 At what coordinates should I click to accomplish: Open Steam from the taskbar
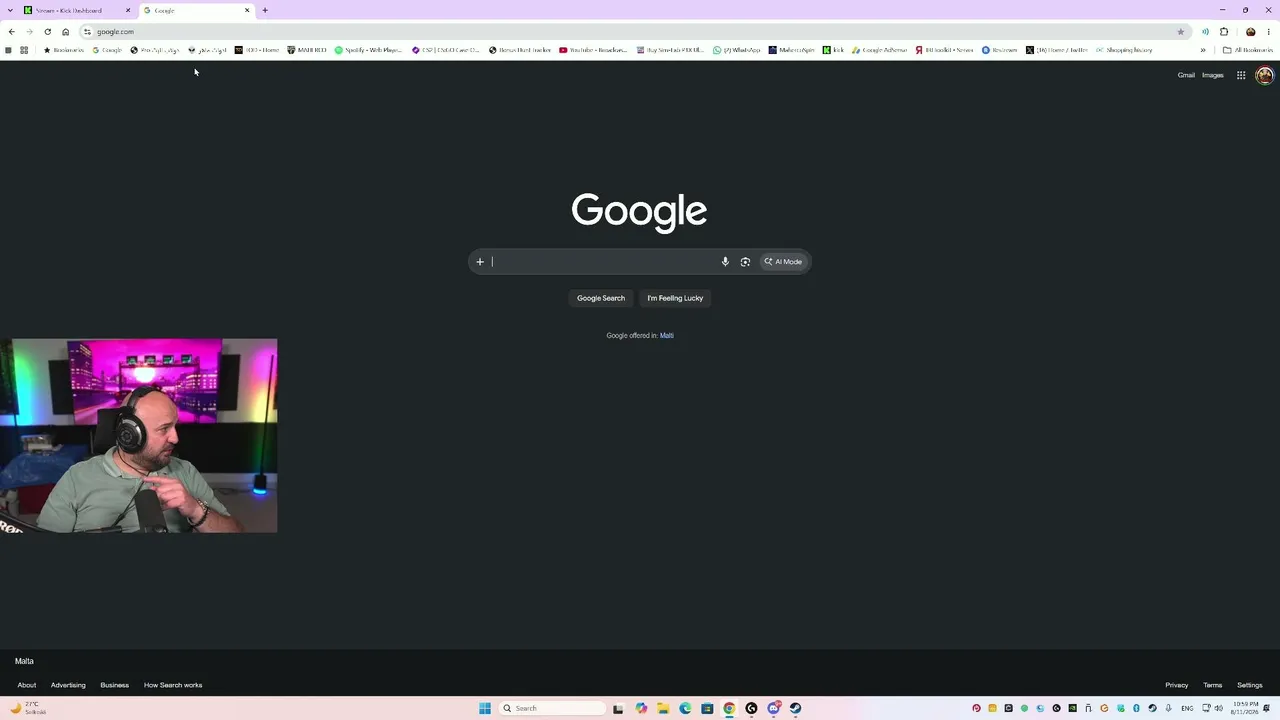point(795,708)
